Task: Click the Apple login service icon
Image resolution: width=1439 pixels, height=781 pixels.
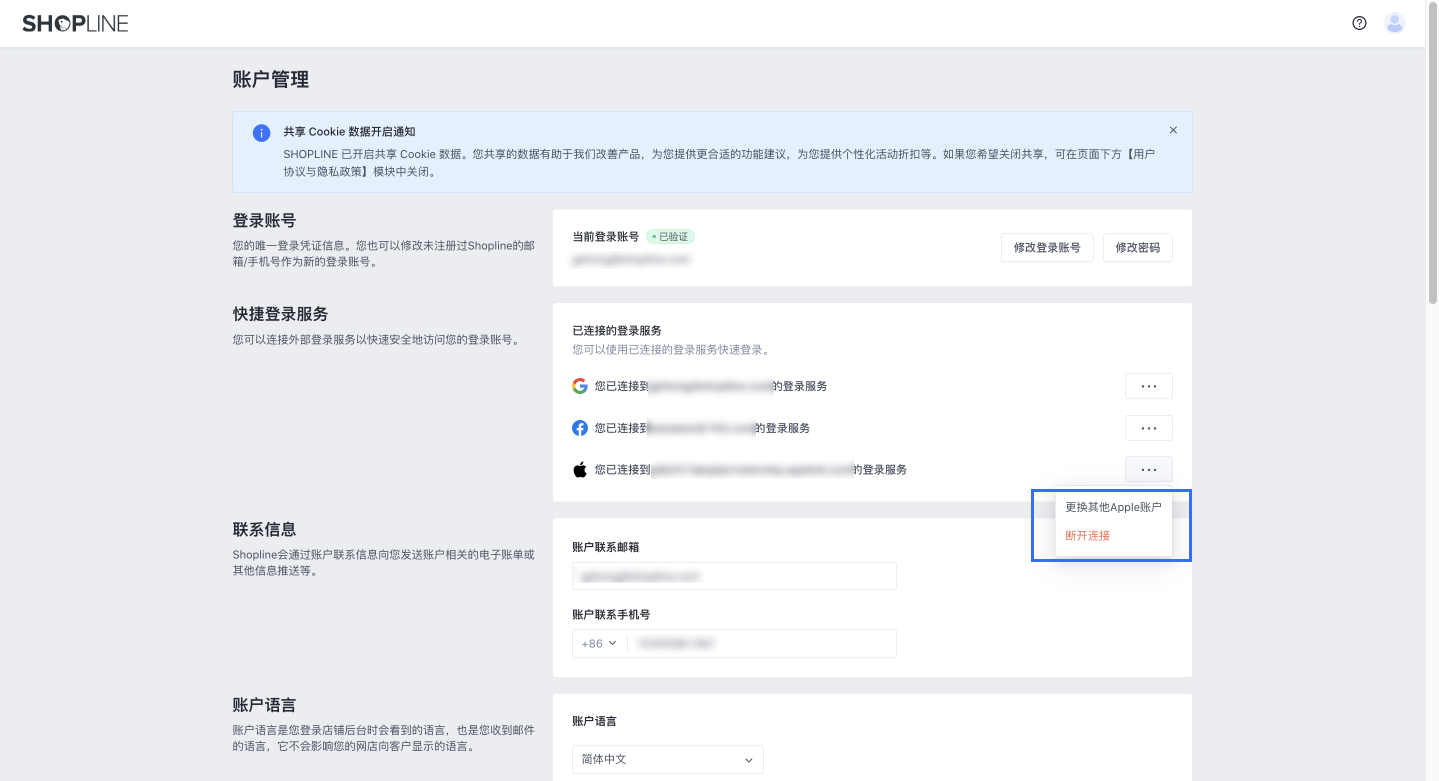Action: [579, 469]
